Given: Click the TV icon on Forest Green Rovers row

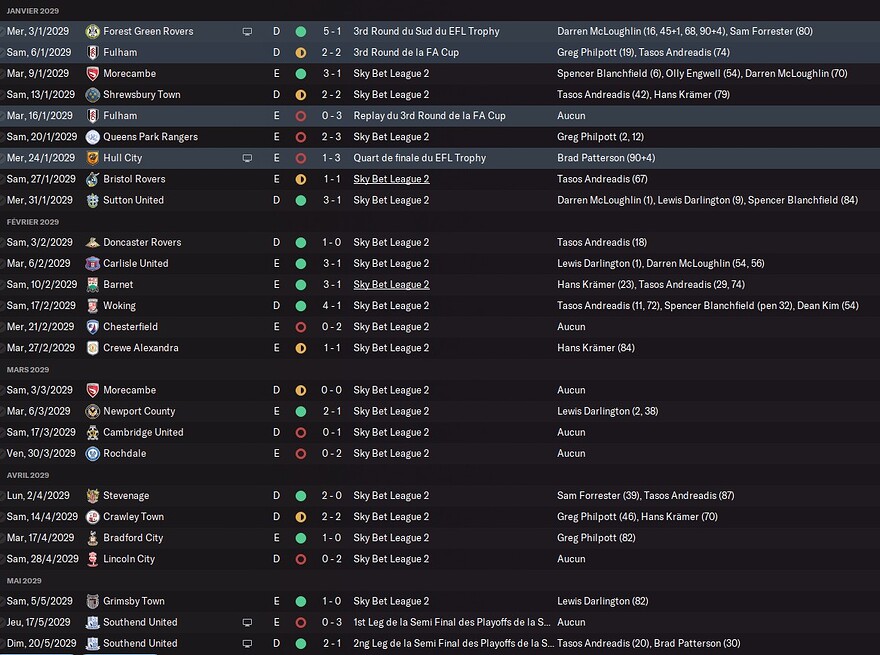Looking at the screenshot, I should coord(247,31).
